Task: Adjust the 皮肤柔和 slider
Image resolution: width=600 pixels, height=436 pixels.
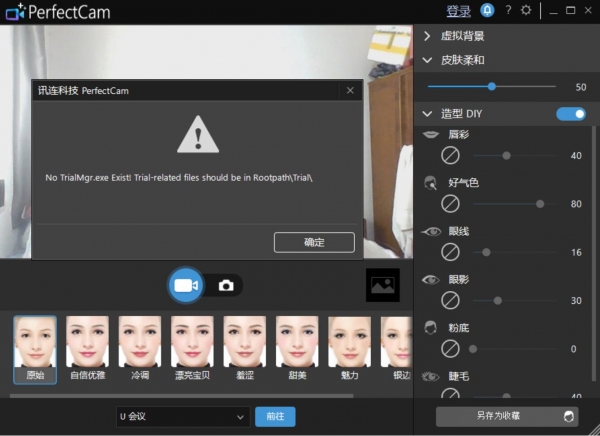Action: click(492, 87)
